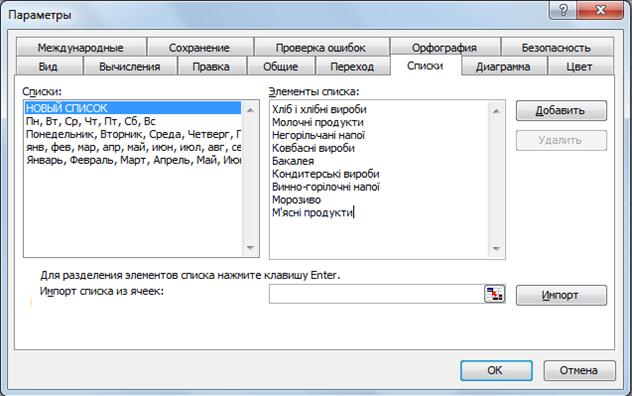Click down arrow of Списки scrollbar
The height and width of the screenshot is (396, 632).
pyautogui.click(x=250, y=248)
